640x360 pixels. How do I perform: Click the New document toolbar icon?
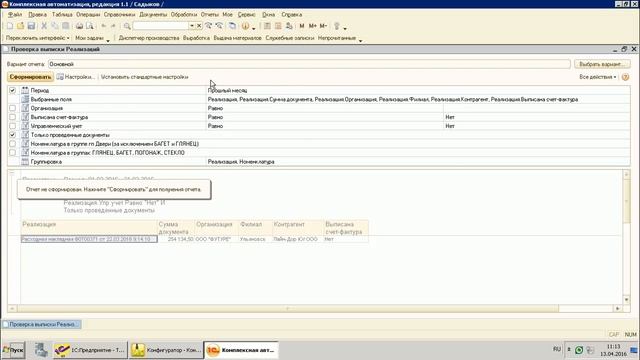(10, 26)
